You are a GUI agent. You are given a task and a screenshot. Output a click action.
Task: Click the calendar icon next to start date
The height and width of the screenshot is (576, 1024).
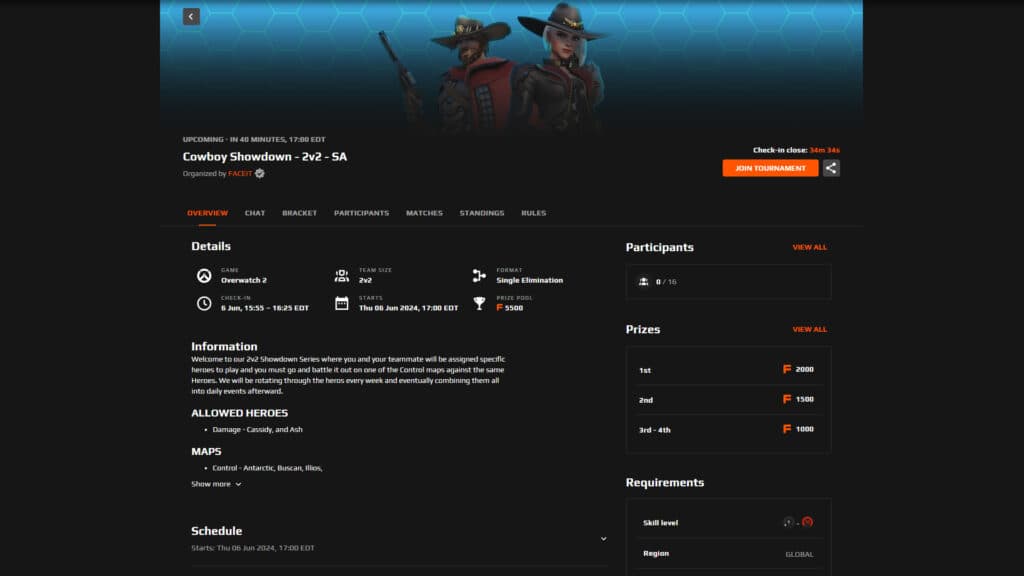343,302
